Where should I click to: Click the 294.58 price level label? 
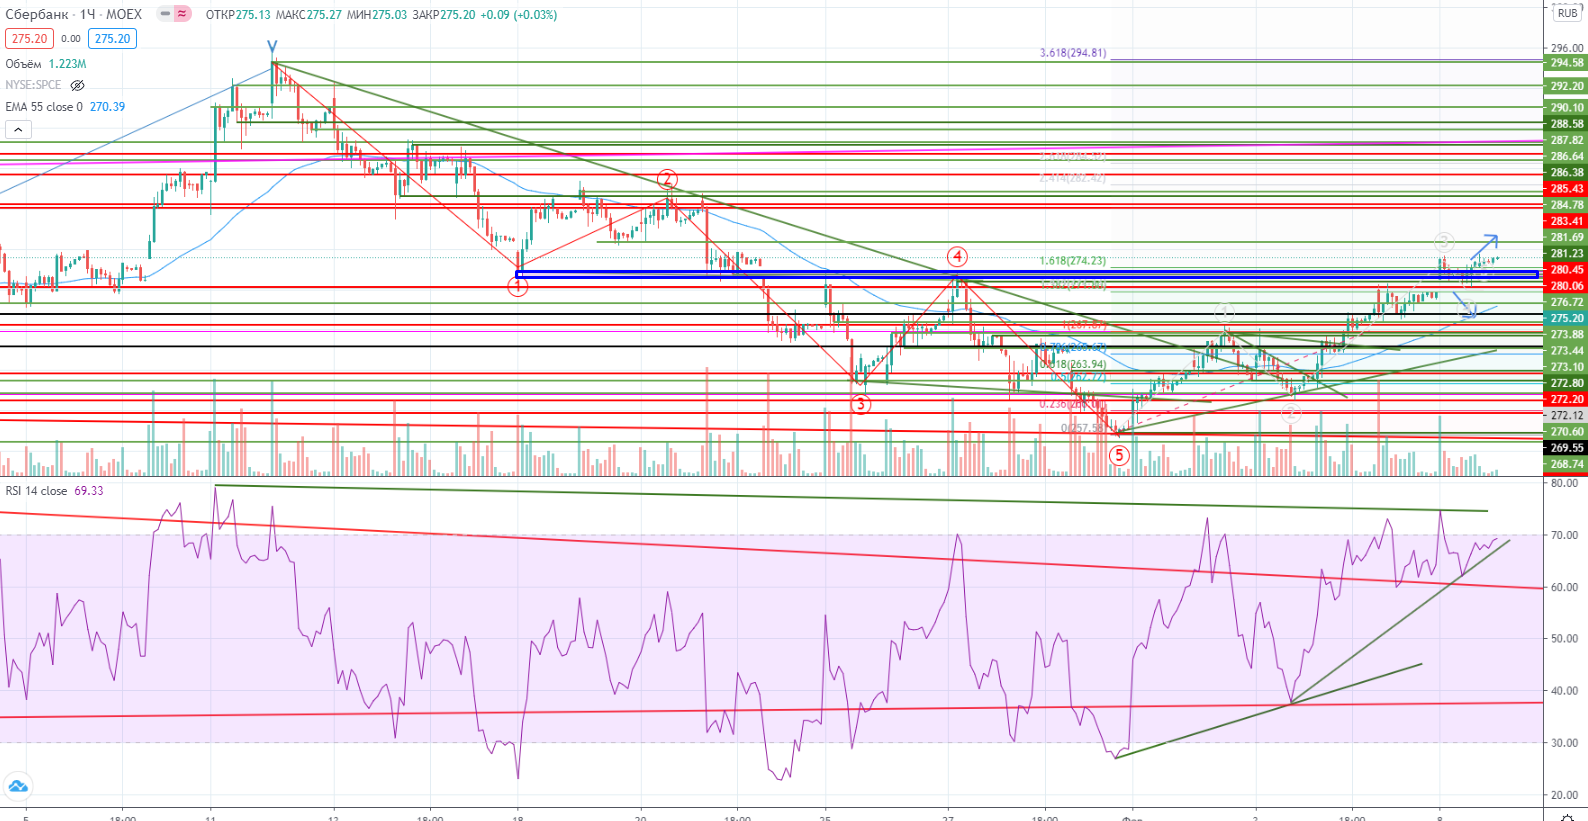click(x=1566, y=63)
